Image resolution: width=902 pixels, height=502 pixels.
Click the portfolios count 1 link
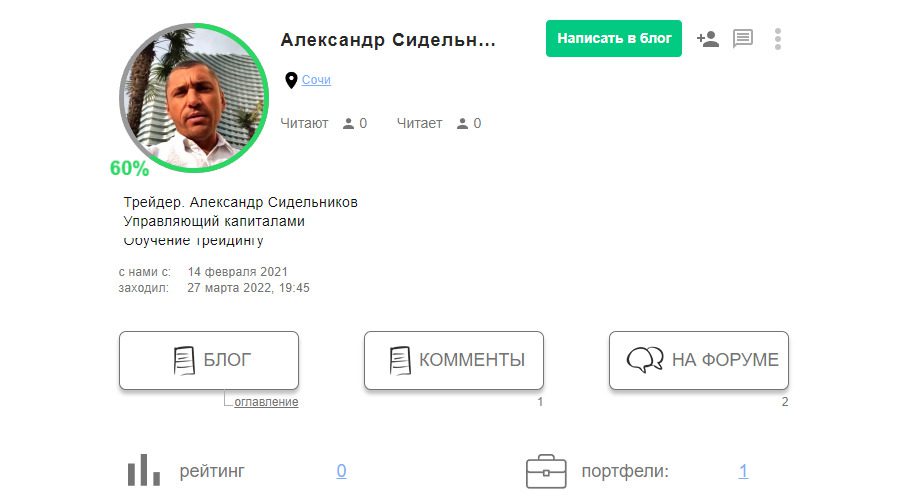[743, 471]
